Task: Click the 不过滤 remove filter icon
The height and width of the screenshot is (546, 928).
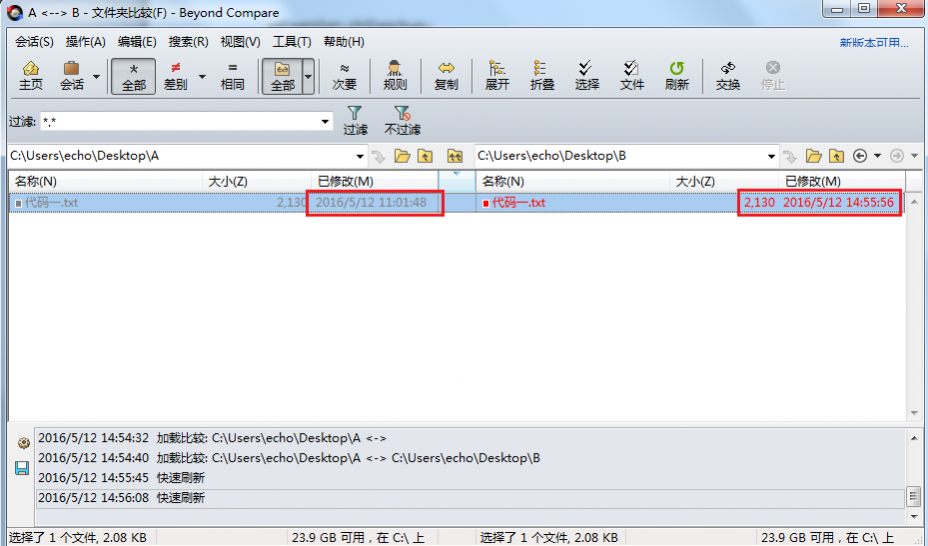Action: [402, 120]
